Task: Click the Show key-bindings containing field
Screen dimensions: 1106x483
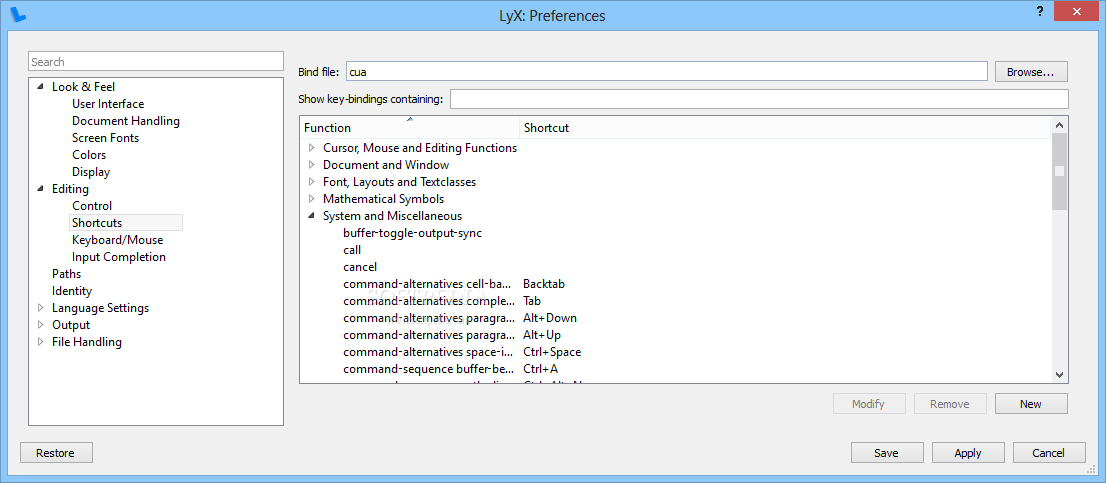Action: pos(759,99)
